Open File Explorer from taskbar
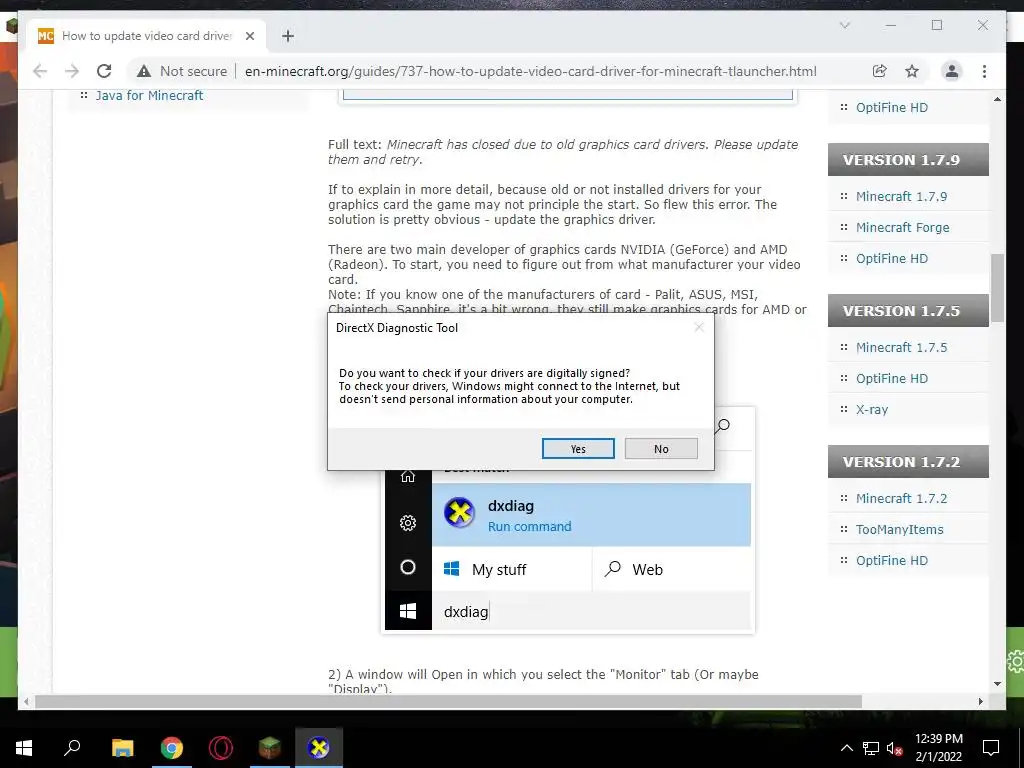 [122, 748]
